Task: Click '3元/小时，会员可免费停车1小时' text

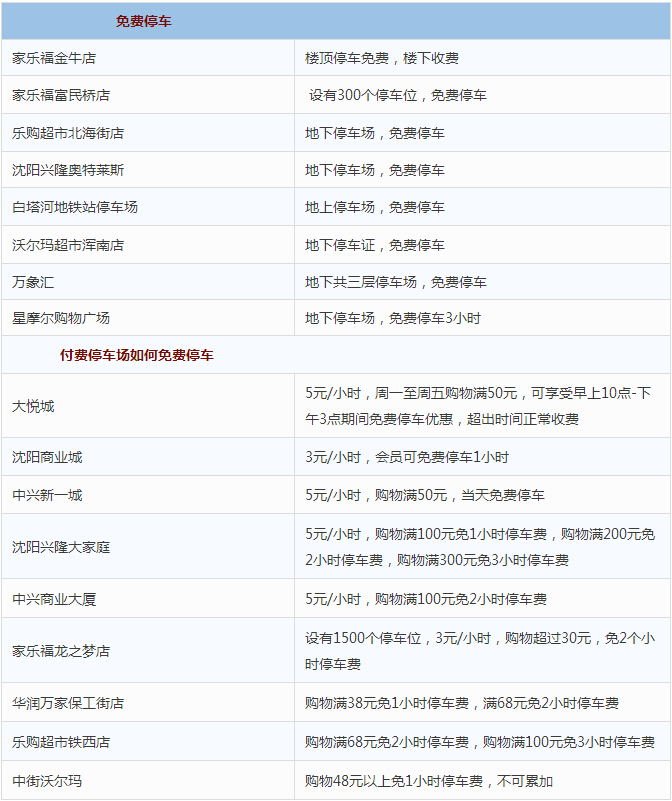Action: [x=407, y=457]
